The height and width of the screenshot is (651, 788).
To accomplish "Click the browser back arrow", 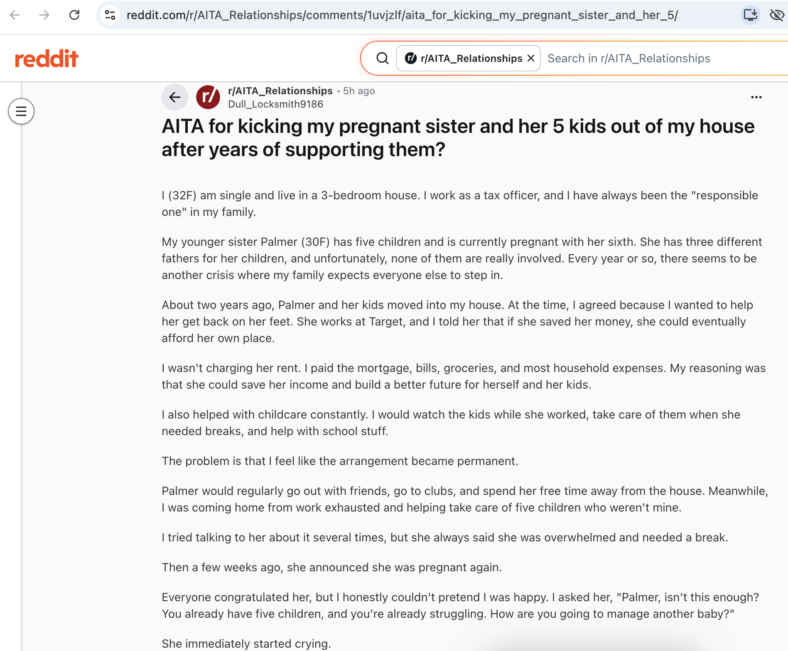I will coord(15,15).
